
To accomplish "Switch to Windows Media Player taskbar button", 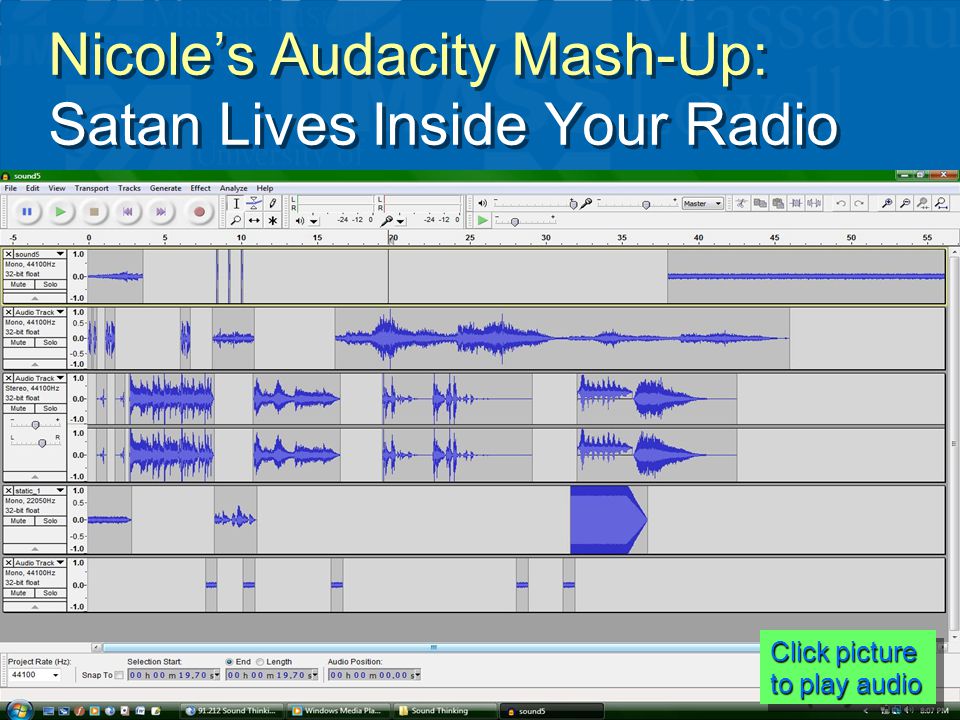I will point(338,711).
